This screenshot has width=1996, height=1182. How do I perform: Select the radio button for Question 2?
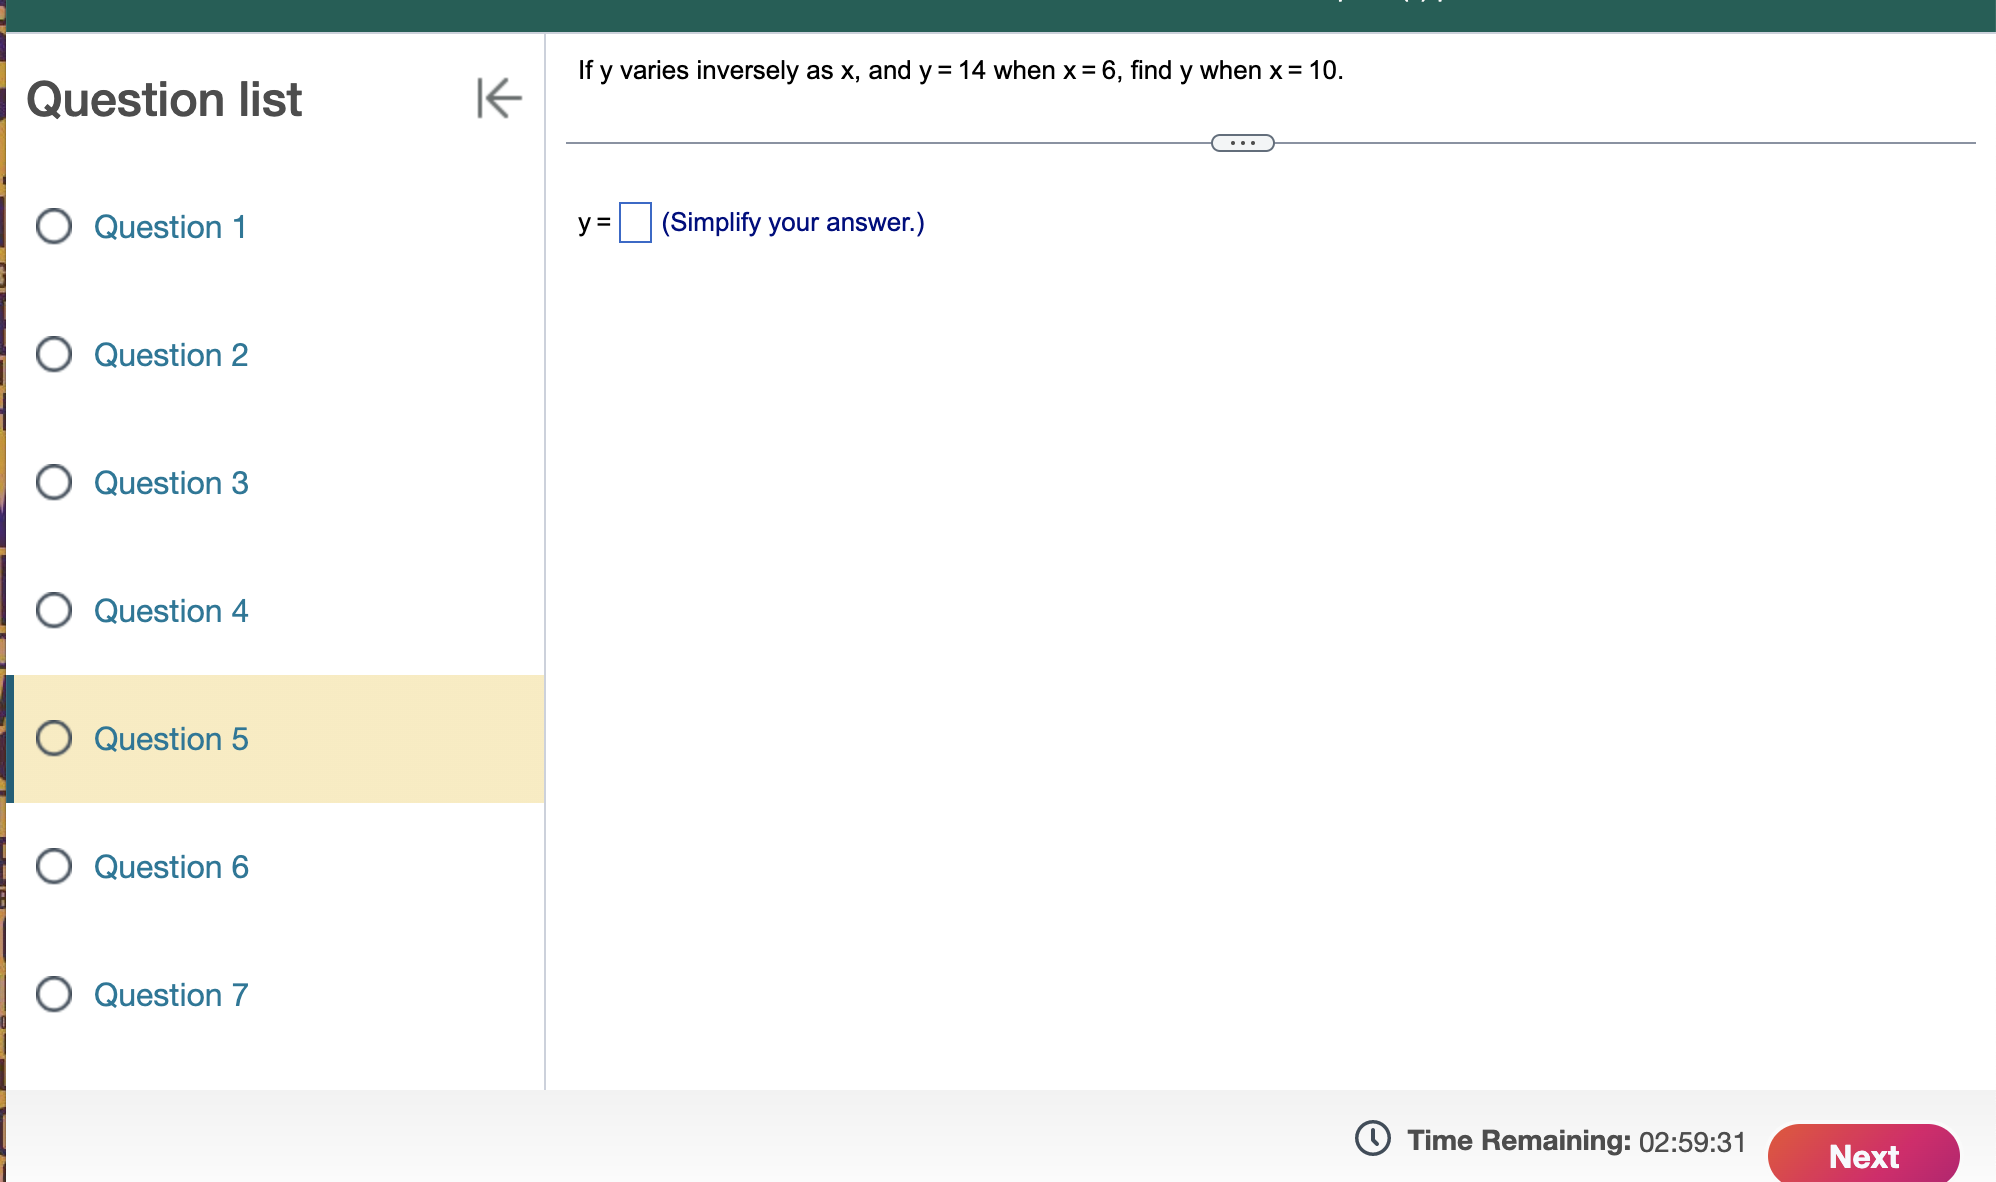tap(55, 355)
